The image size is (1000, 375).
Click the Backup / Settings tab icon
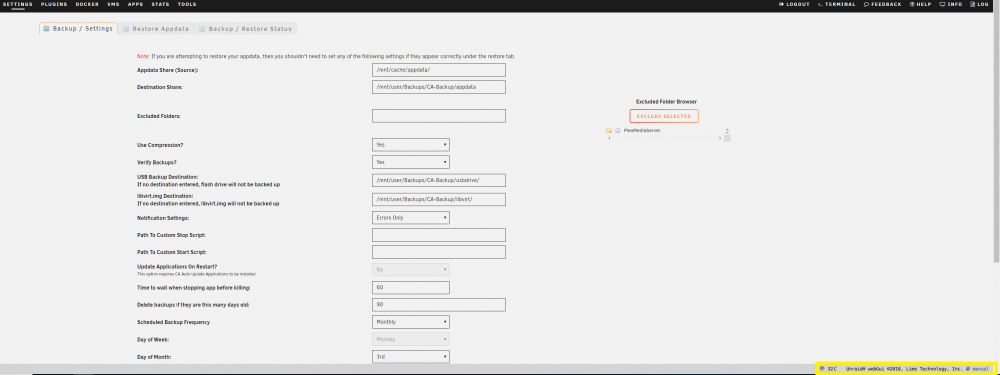(x=47, y=29)
